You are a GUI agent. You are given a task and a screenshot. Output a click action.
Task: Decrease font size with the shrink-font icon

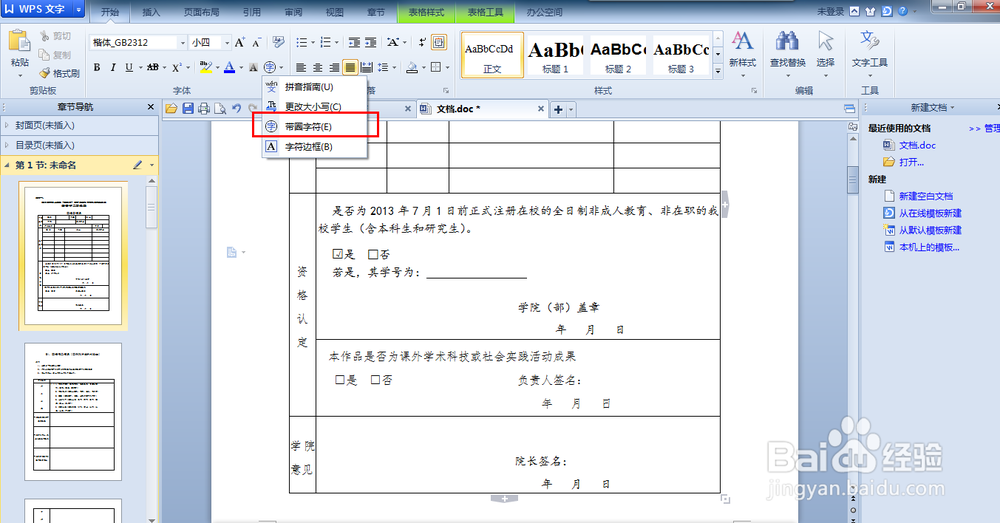click(x=256, y=42)
